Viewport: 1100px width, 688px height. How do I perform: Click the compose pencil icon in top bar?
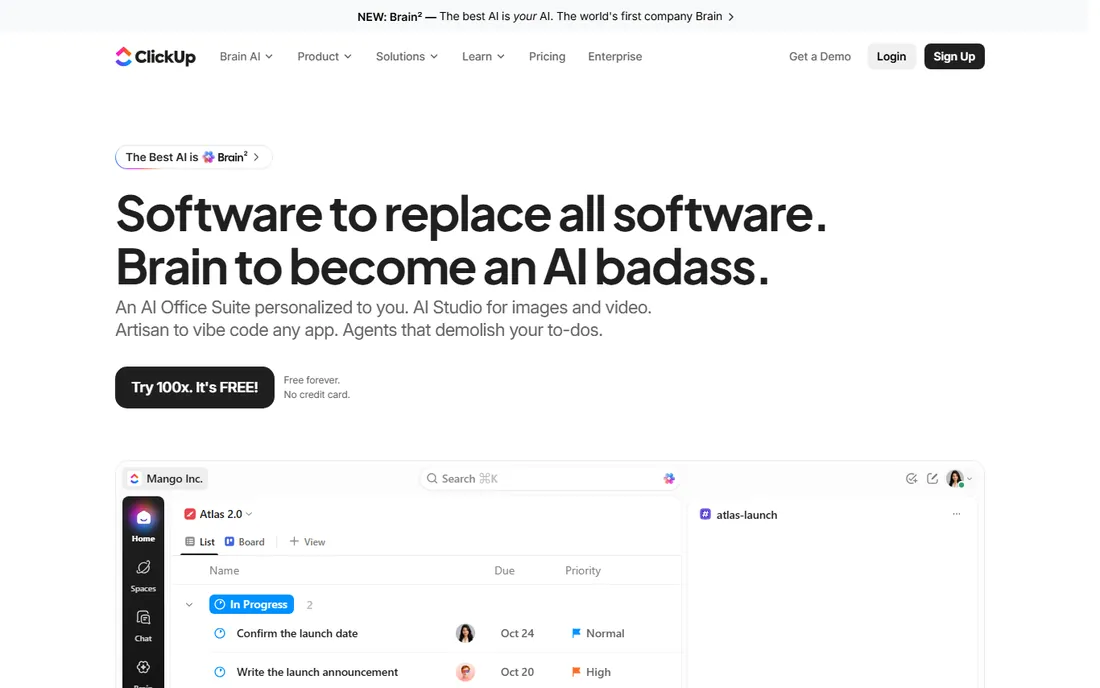pyautogui.click(x=932, y=478)
